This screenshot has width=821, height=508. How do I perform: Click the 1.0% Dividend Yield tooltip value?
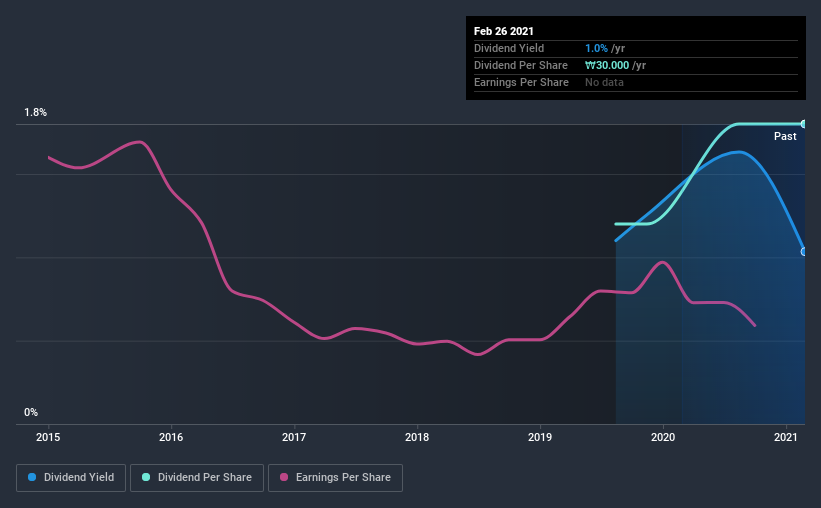point(596,48)
